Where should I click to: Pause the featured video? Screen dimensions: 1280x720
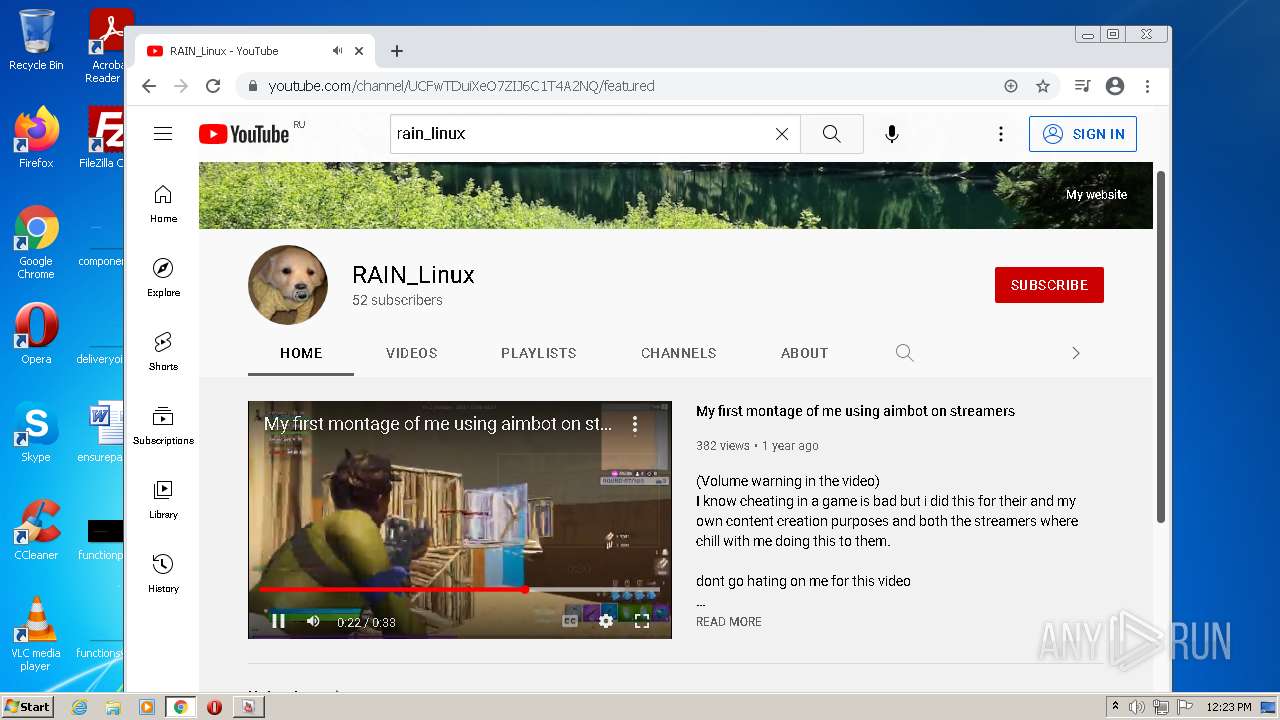click(x=279, y=621)
